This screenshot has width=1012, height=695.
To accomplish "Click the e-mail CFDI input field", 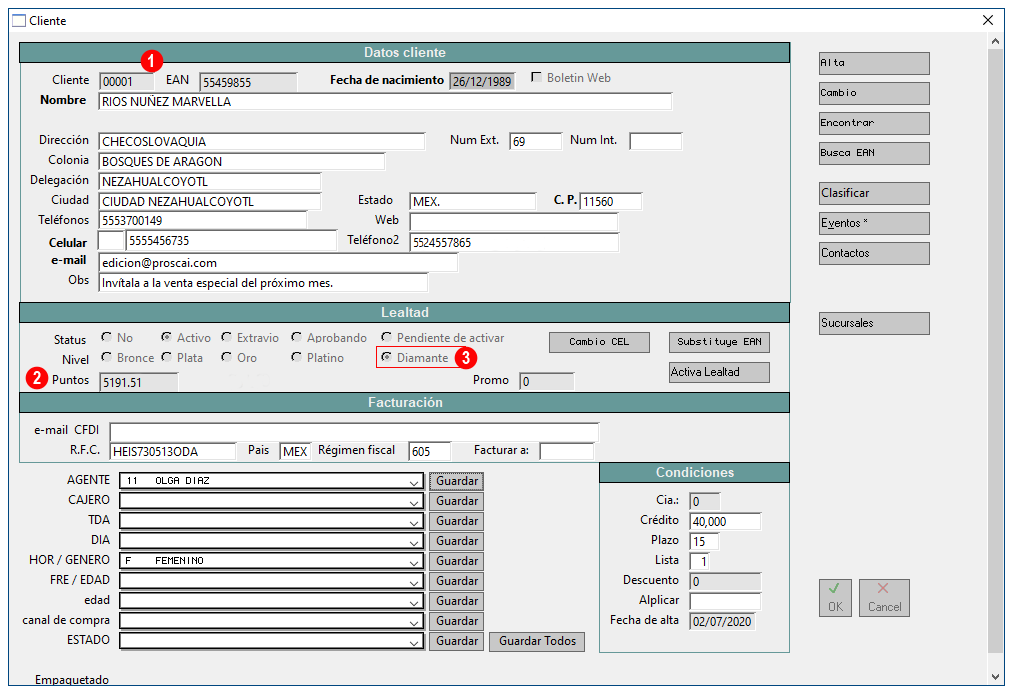I will point(354,432).
